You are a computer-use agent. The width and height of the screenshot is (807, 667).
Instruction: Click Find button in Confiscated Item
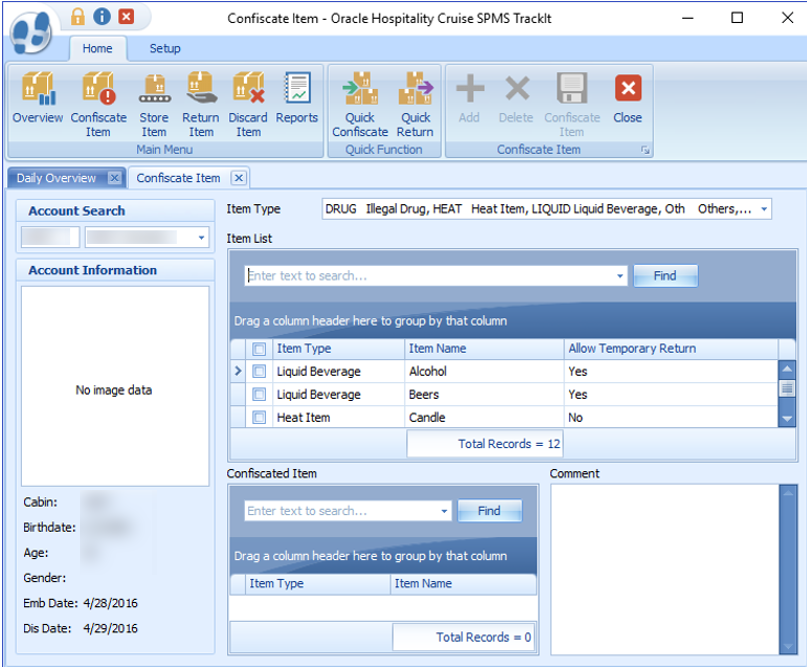click(x=489, y=511)
